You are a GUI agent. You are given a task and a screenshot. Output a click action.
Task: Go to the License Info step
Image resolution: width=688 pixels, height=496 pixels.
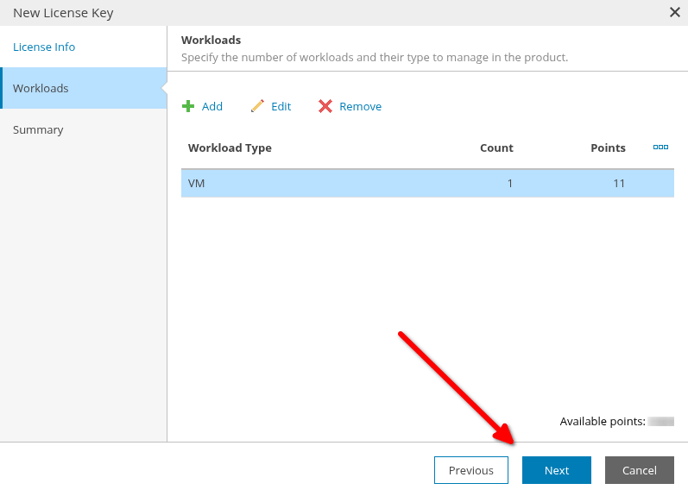click(44, 47)
